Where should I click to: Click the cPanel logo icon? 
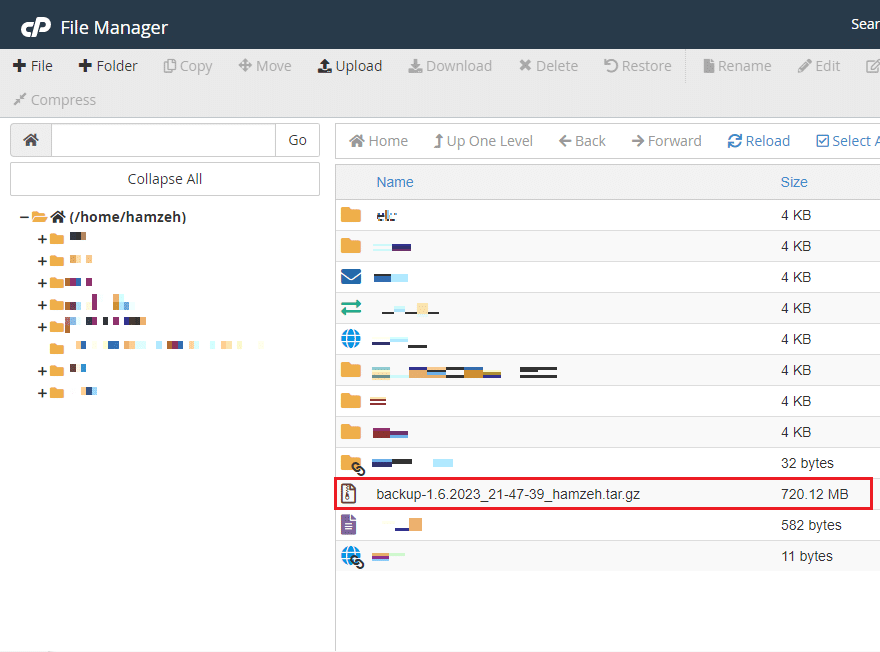pos(36,27)
